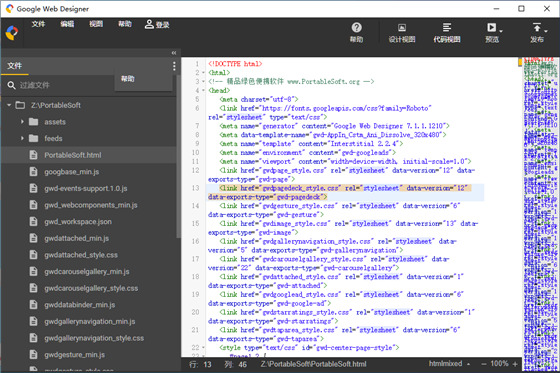Select the 文件 panel tab
The width and height of the screenshot is (560, 373).
pyautogui.click(x=15, y=66)
